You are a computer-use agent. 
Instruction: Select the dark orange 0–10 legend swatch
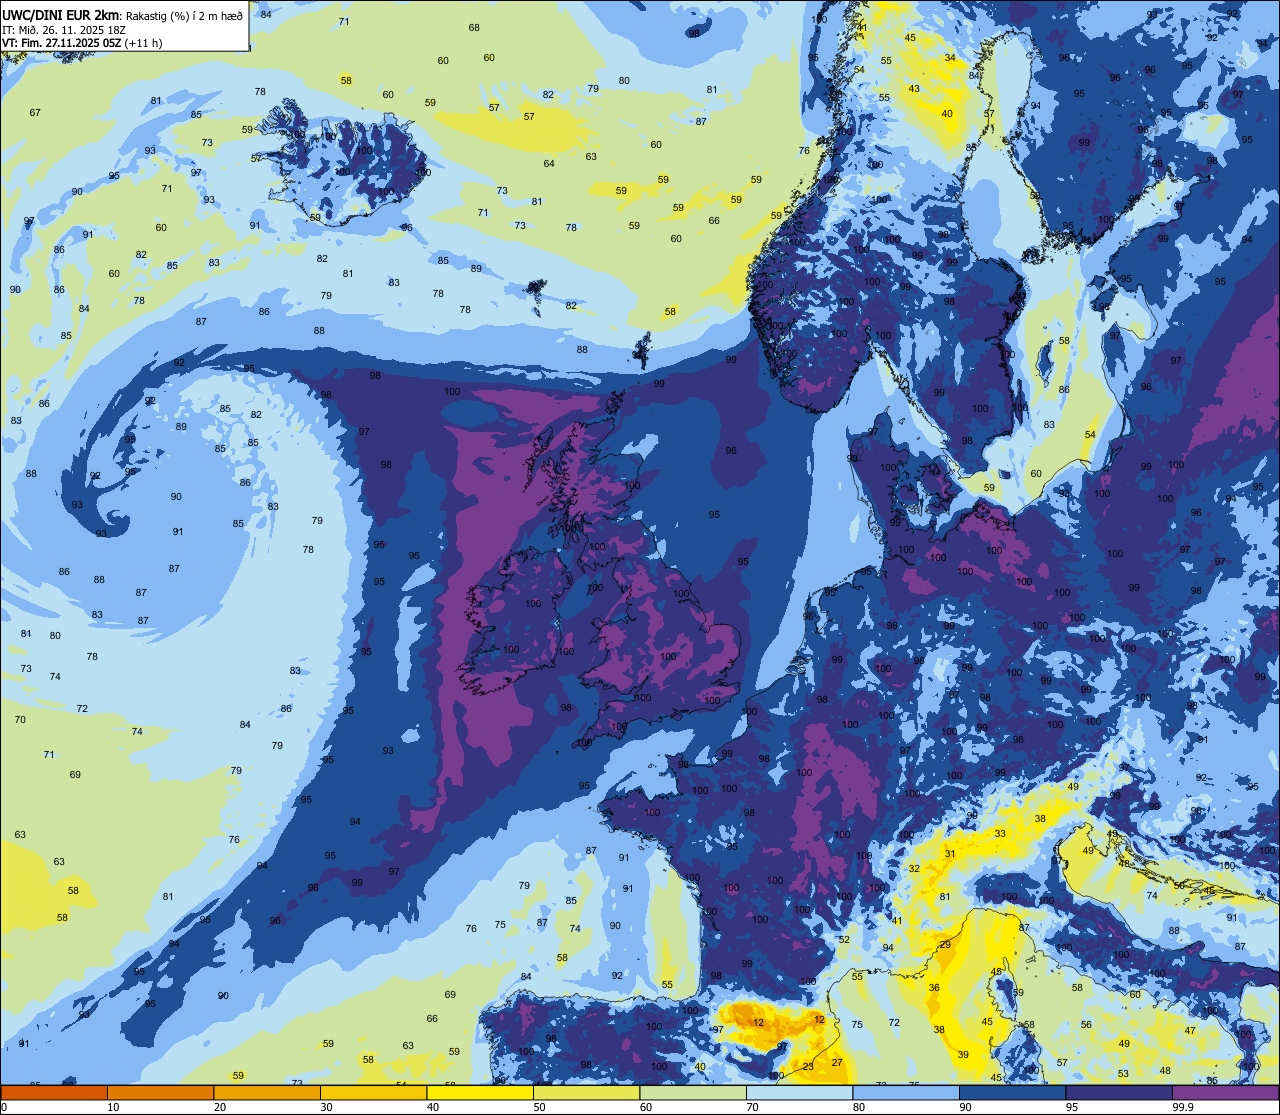[54, 1092]
